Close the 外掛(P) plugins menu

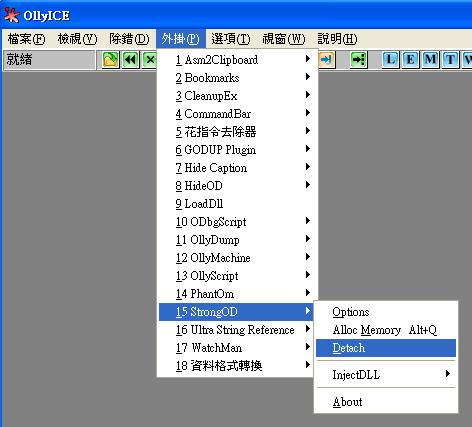point(180,39)
